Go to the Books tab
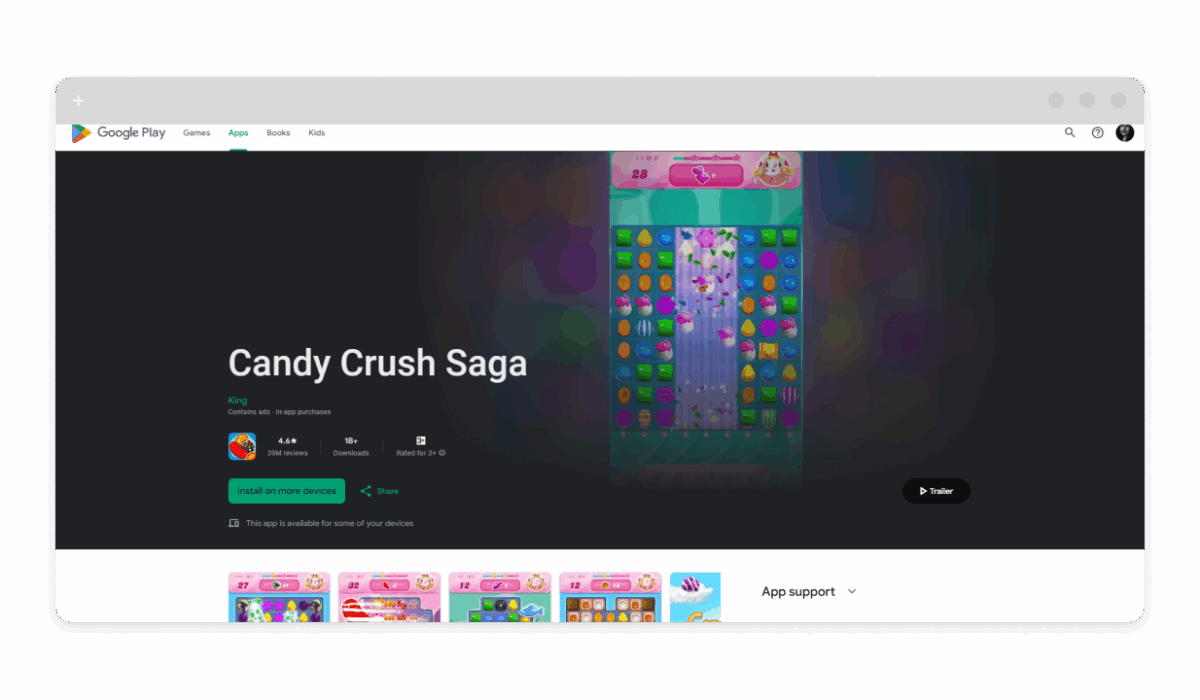 278,133
